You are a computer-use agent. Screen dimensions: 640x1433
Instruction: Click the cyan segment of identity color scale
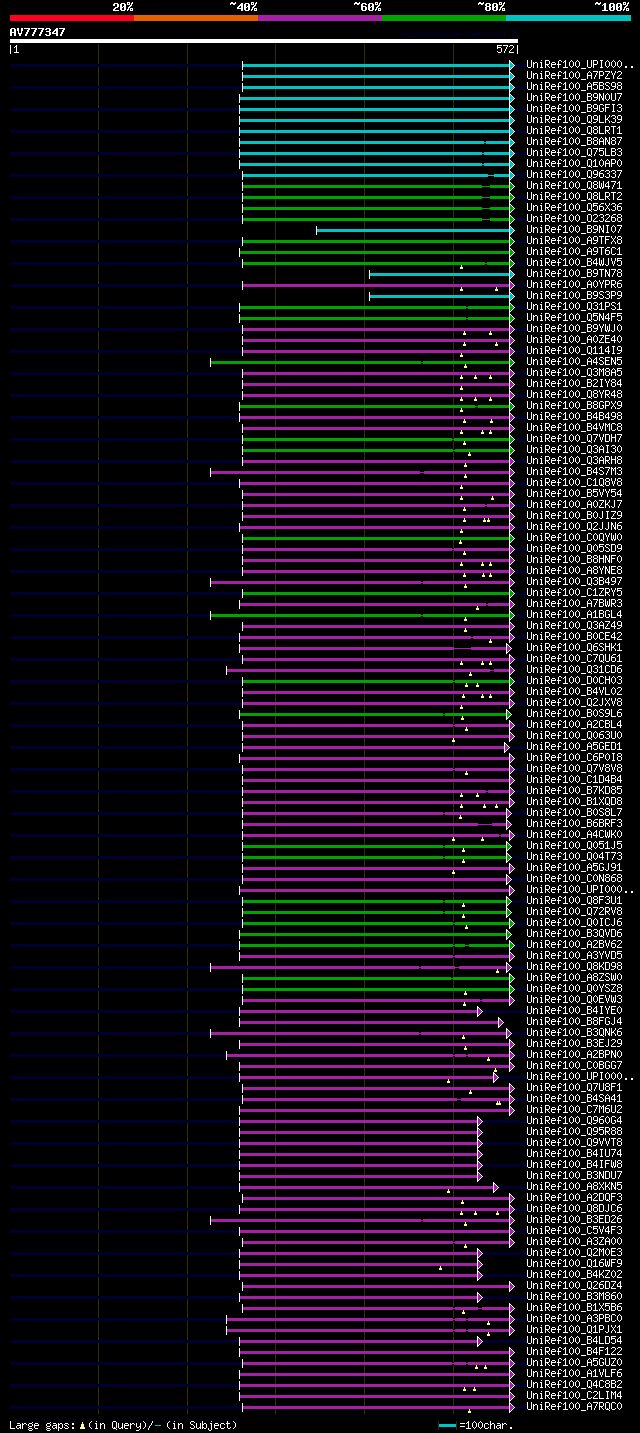[568, 18]
